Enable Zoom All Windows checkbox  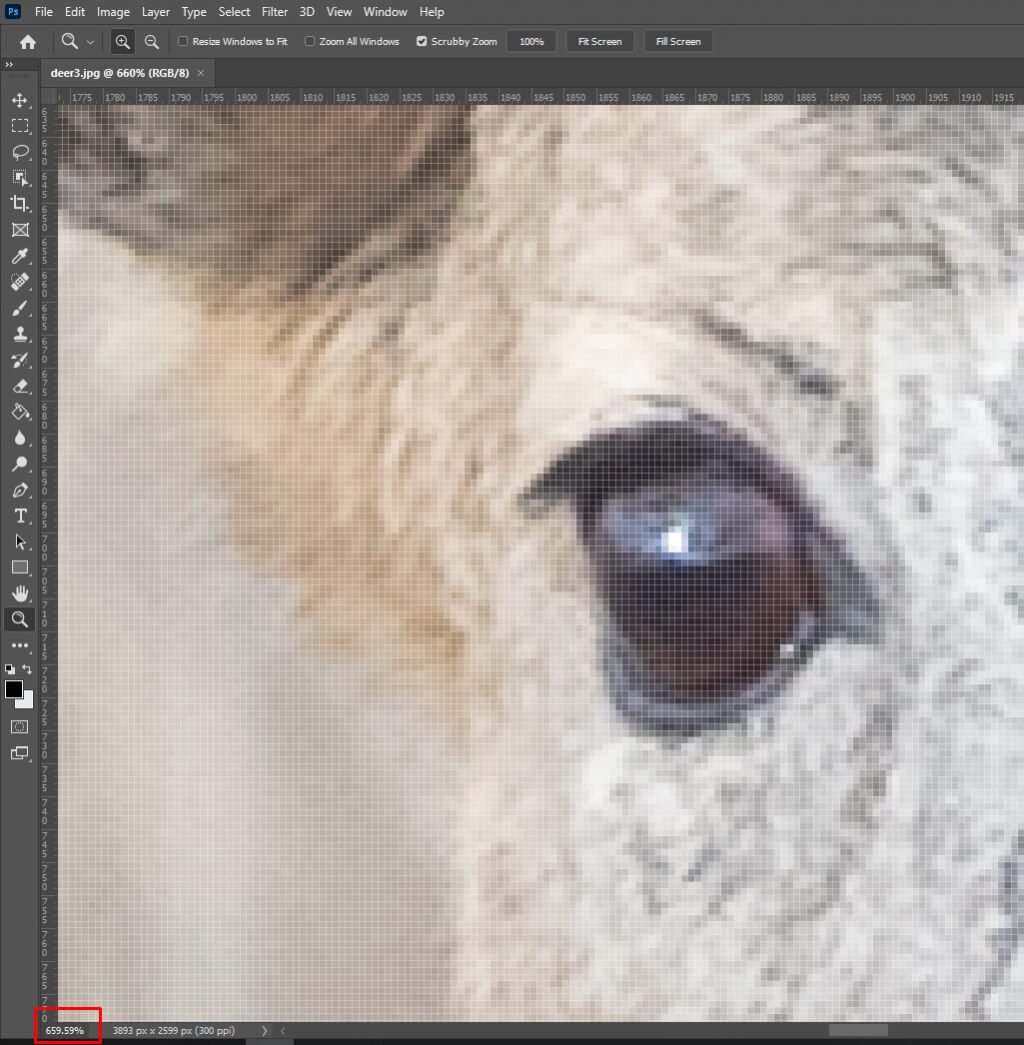[310, 42]
